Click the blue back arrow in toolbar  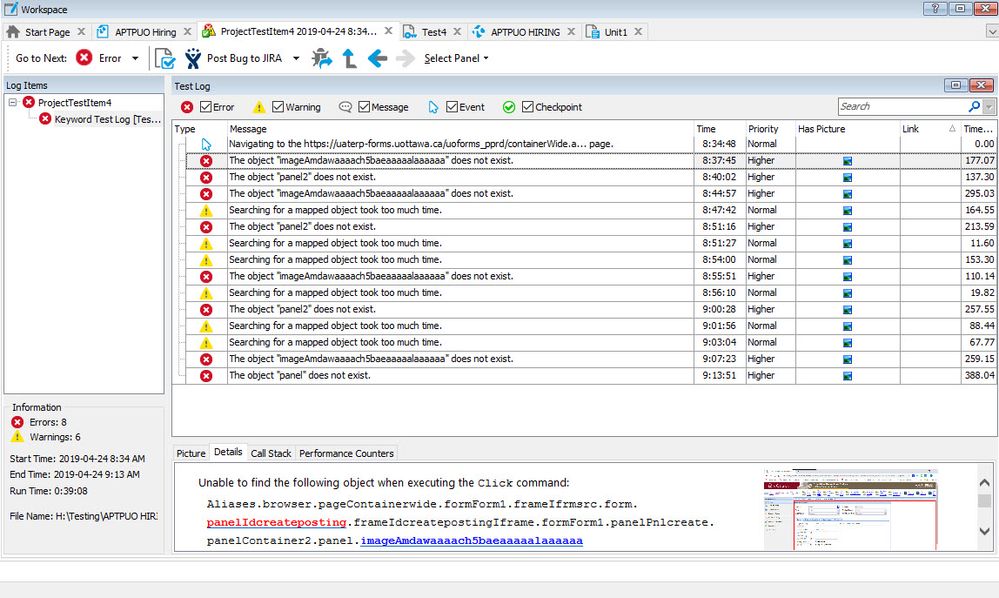pyautogui.click(x=377, y=58)
